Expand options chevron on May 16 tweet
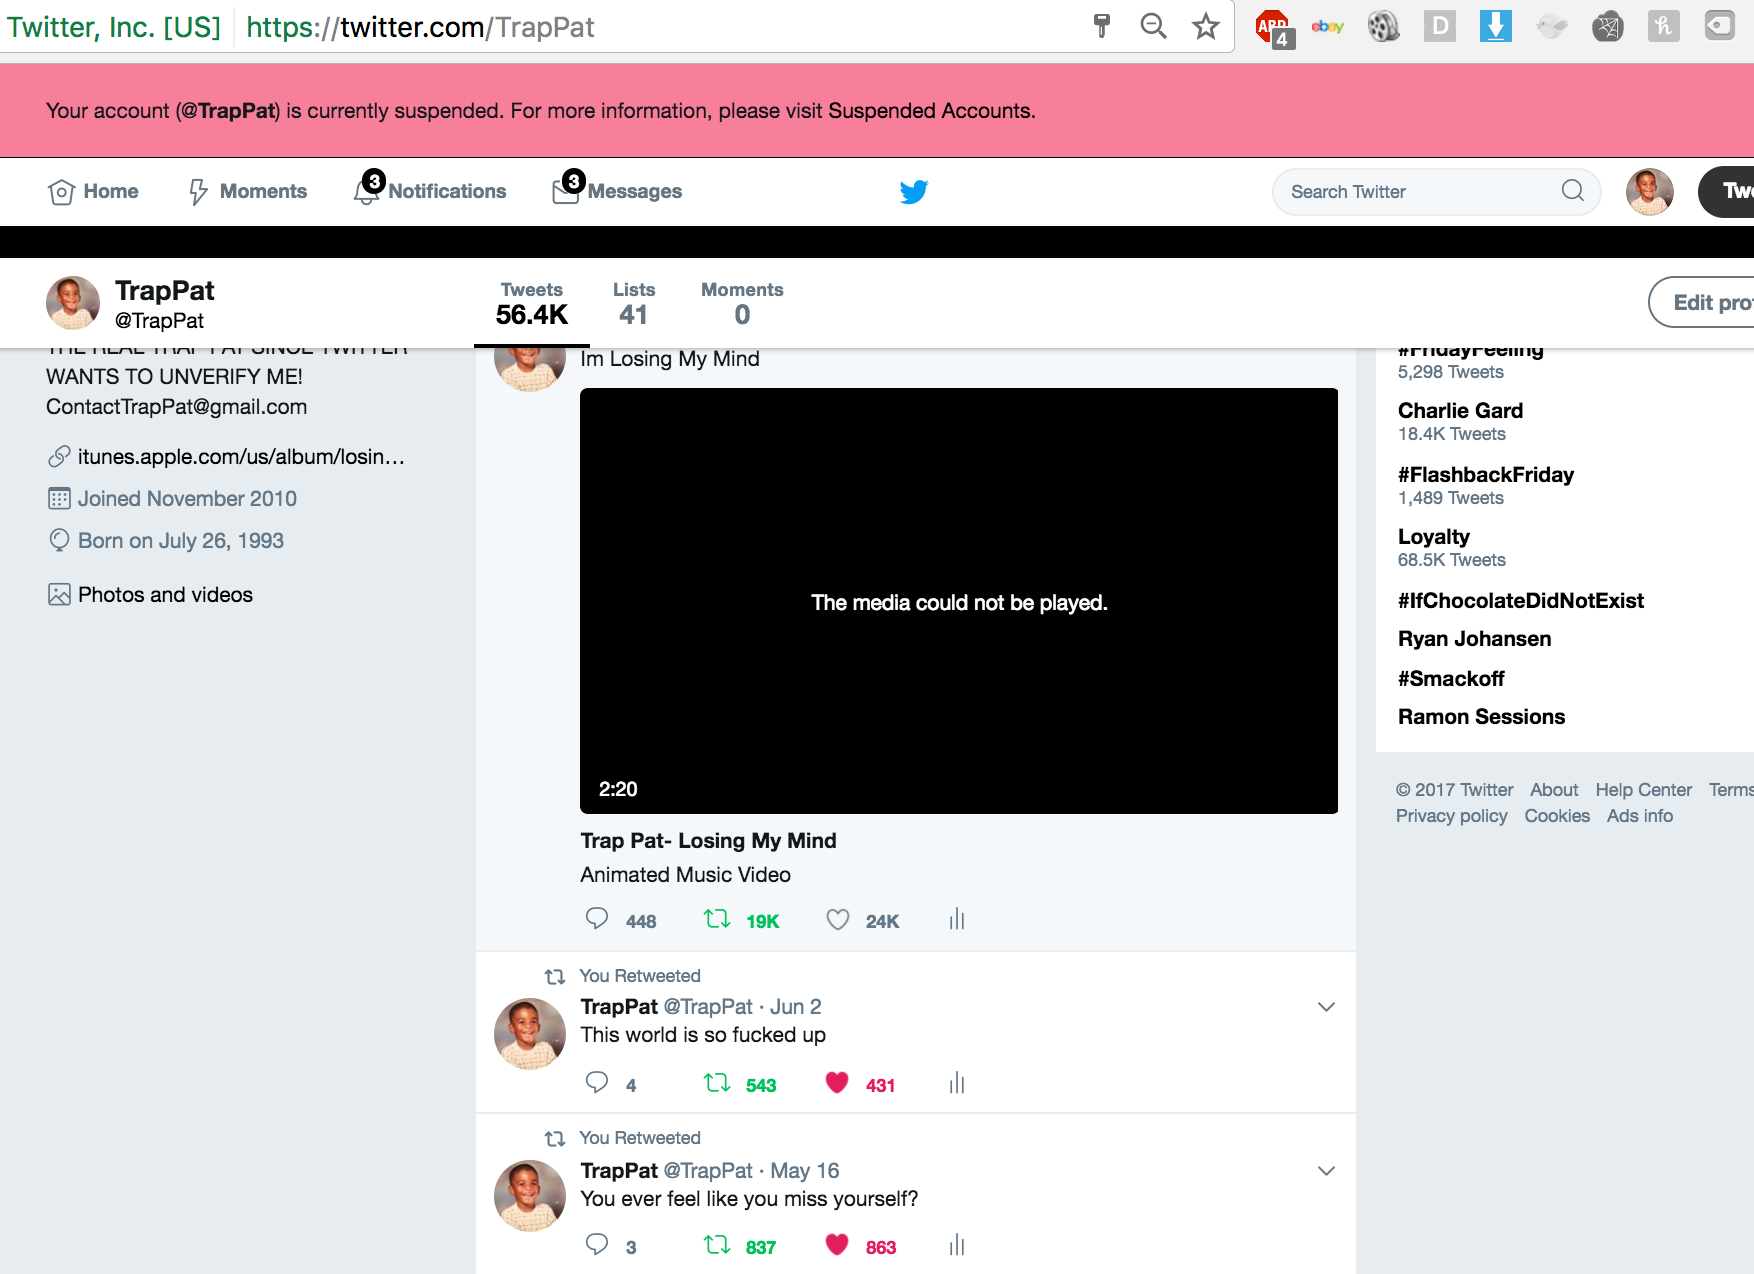 [x=1326, y=1171]
